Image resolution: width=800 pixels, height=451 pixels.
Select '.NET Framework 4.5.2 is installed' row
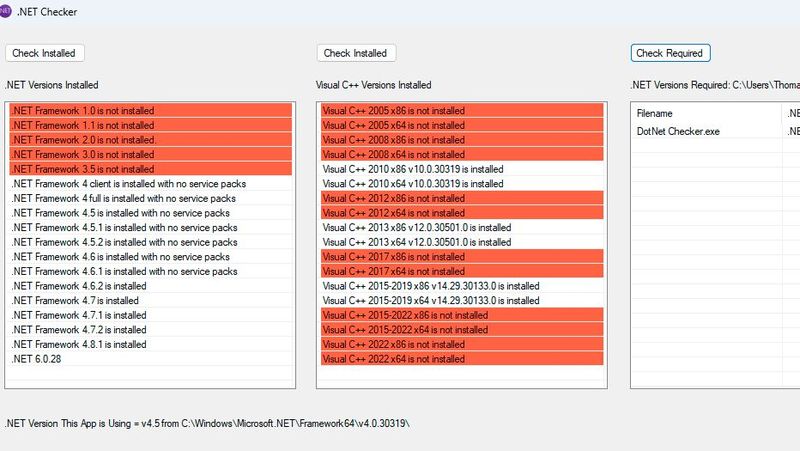(151, 242)
